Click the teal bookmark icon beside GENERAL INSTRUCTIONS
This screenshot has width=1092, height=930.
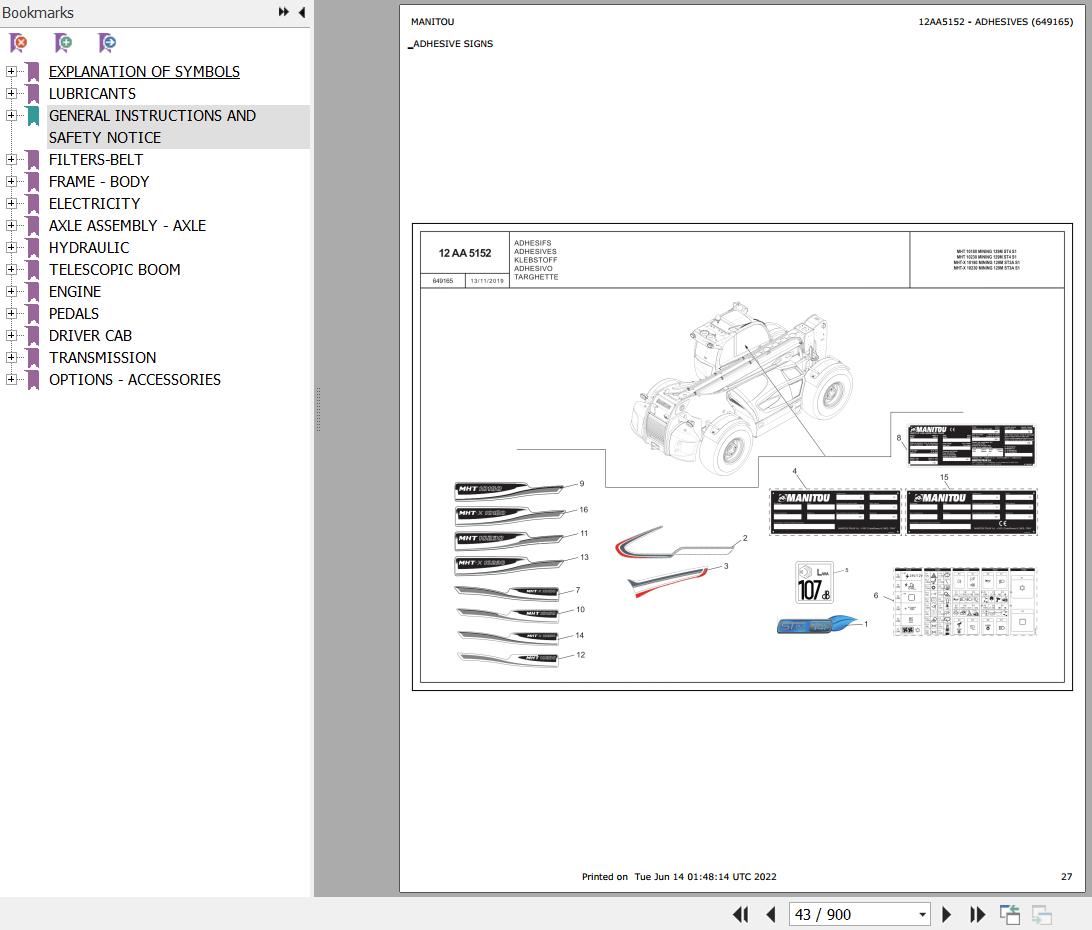(33, 116)
